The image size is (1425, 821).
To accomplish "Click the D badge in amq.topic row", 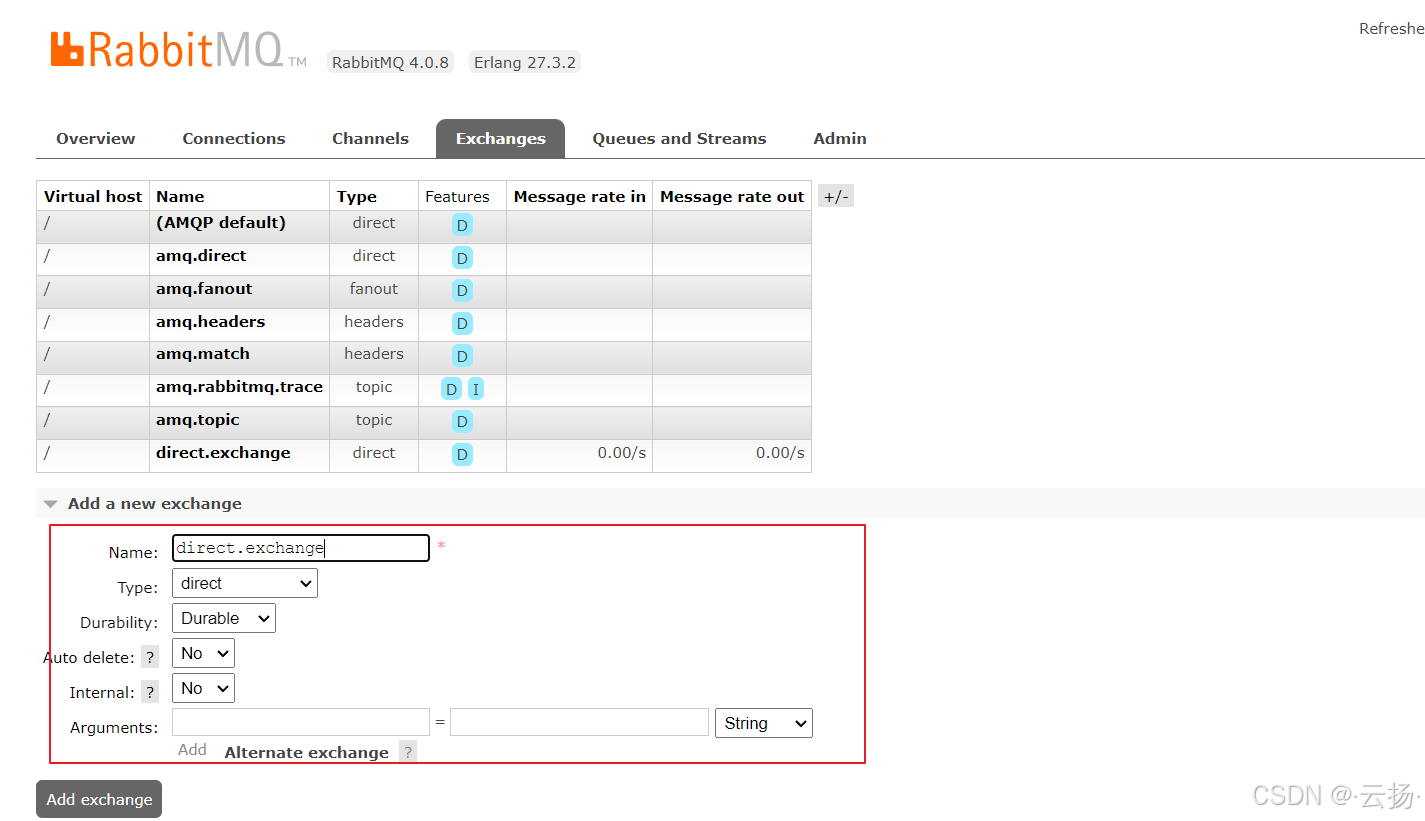I will pyautogui.click(x=462, y=421).
